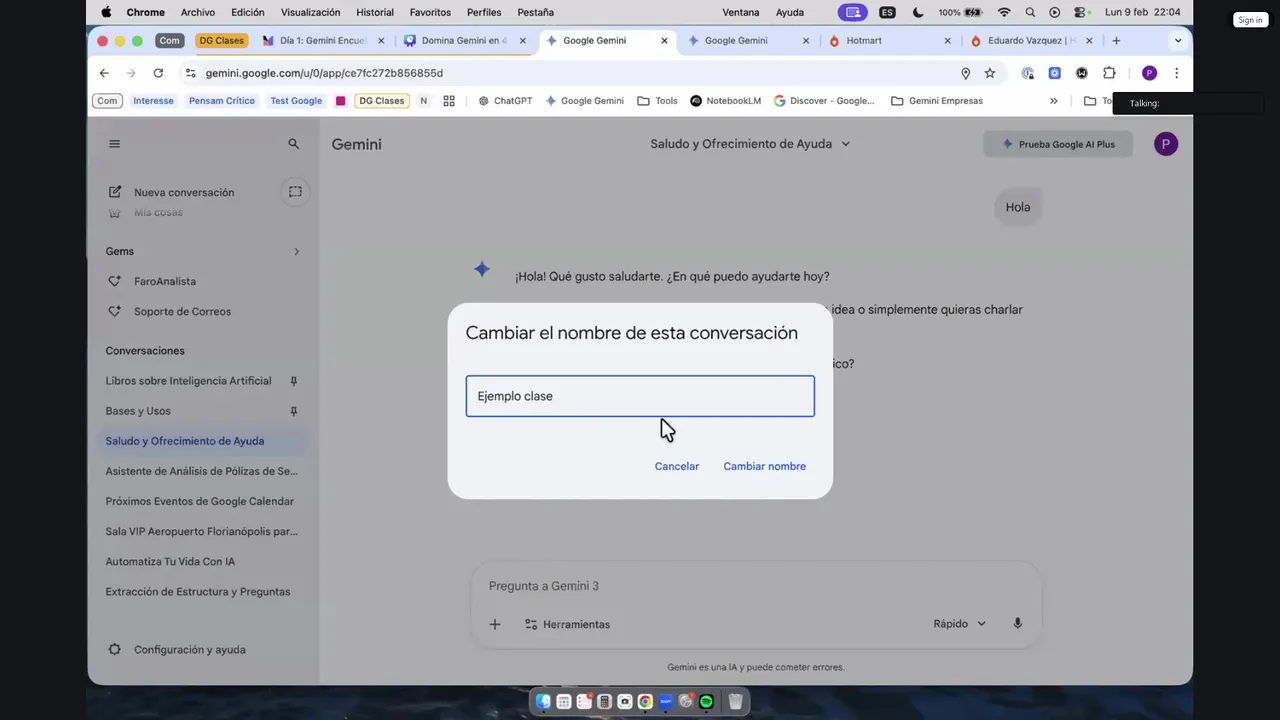Image resolution: width=1280 pixels, height=720 pixels.
Task: Unpin the Libros sobre Inteligencia Artificial conversation
Action: coord(294,381)
